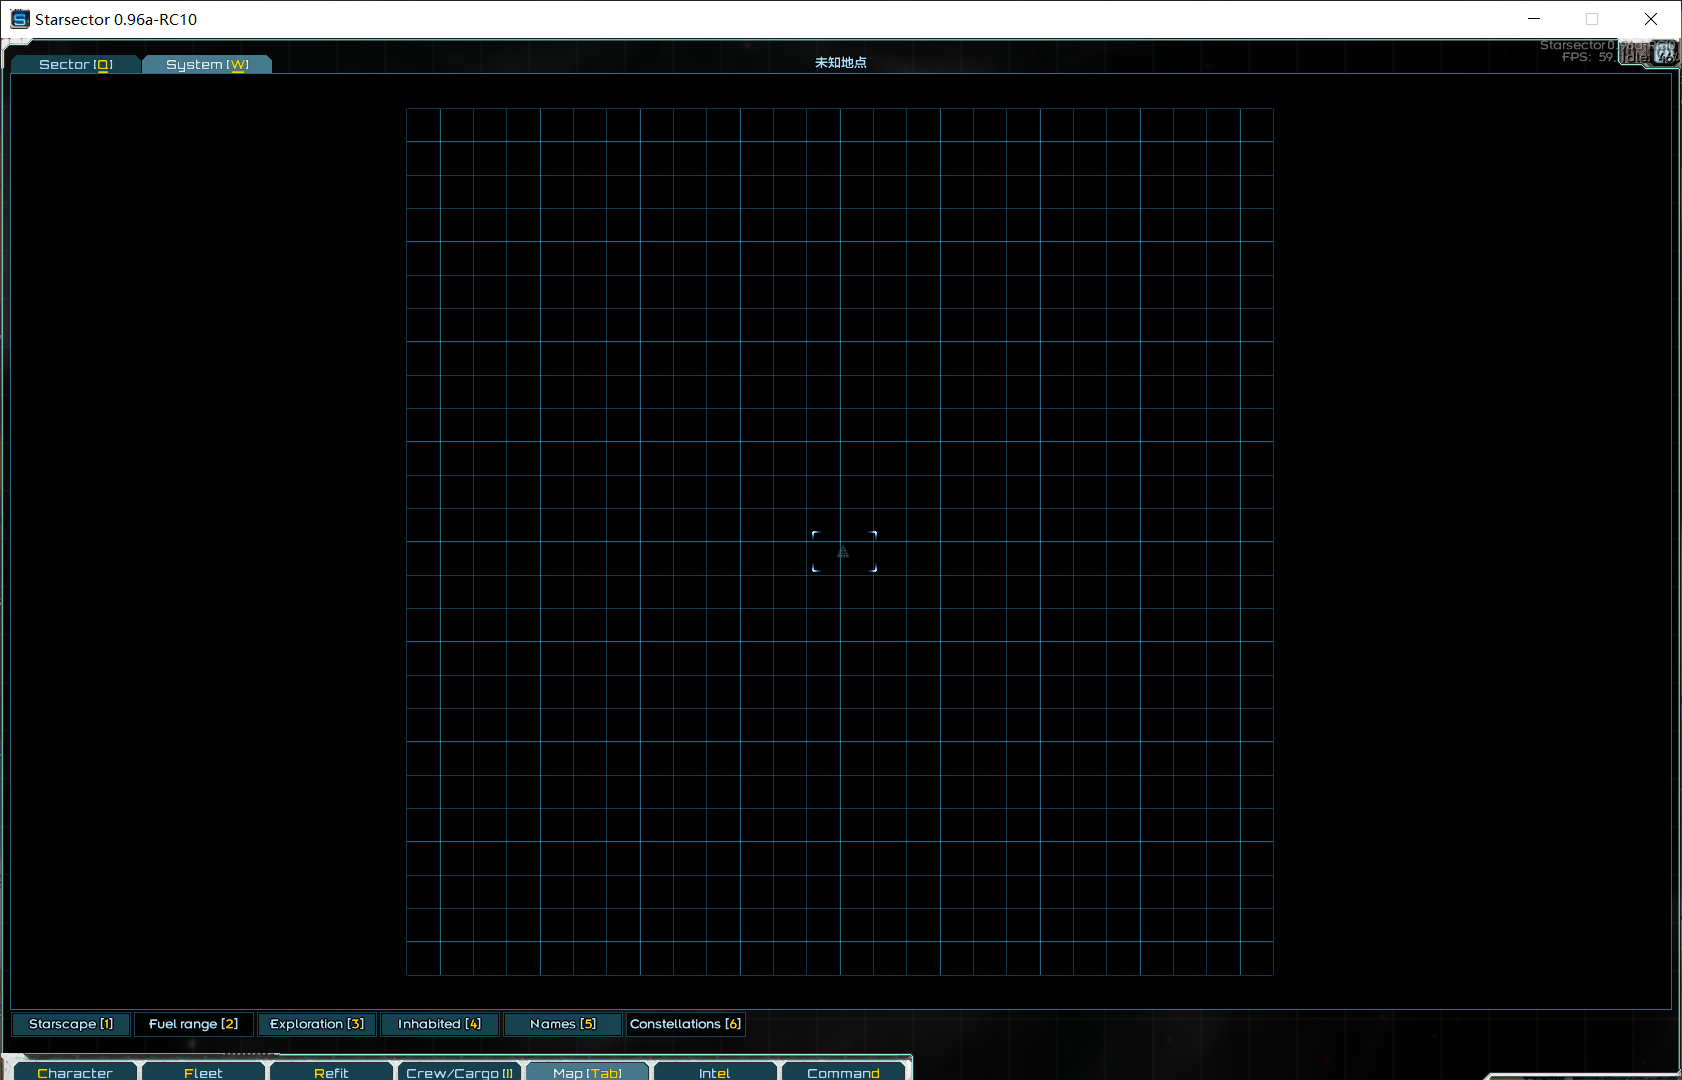Switch to the Sector map tab

click(75, 65)
